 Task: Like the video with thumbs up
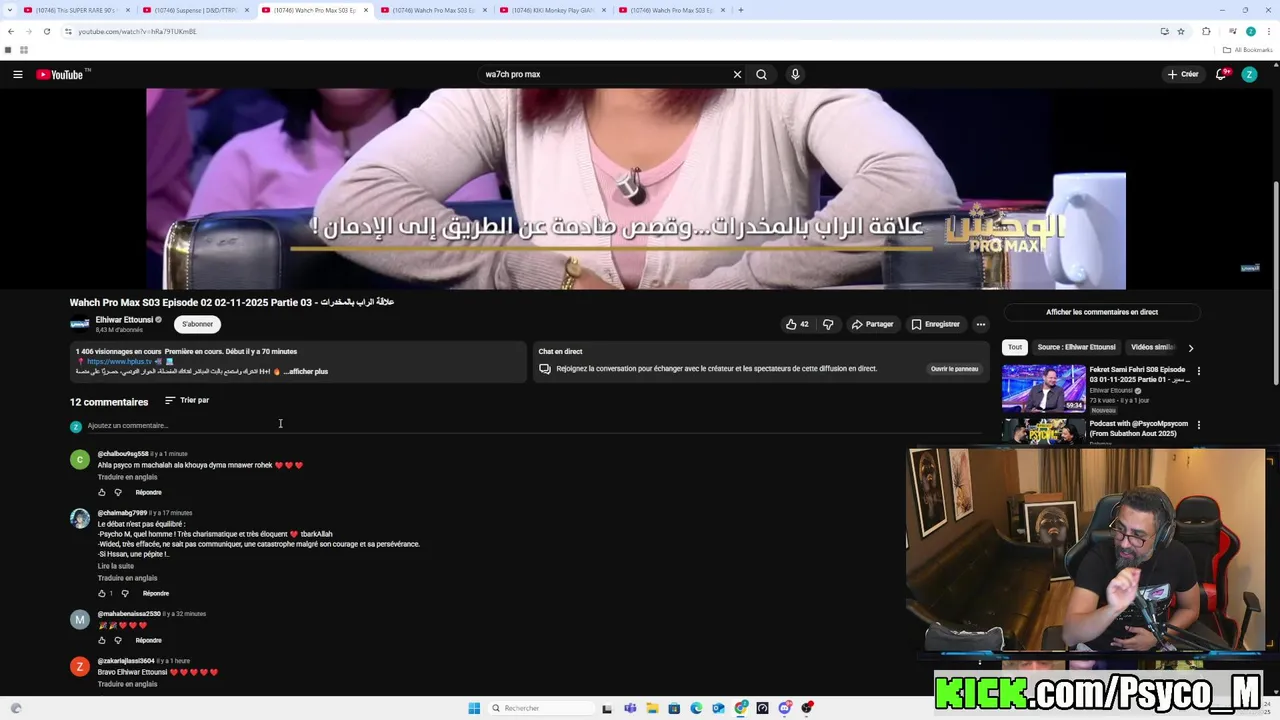[797, 324]
